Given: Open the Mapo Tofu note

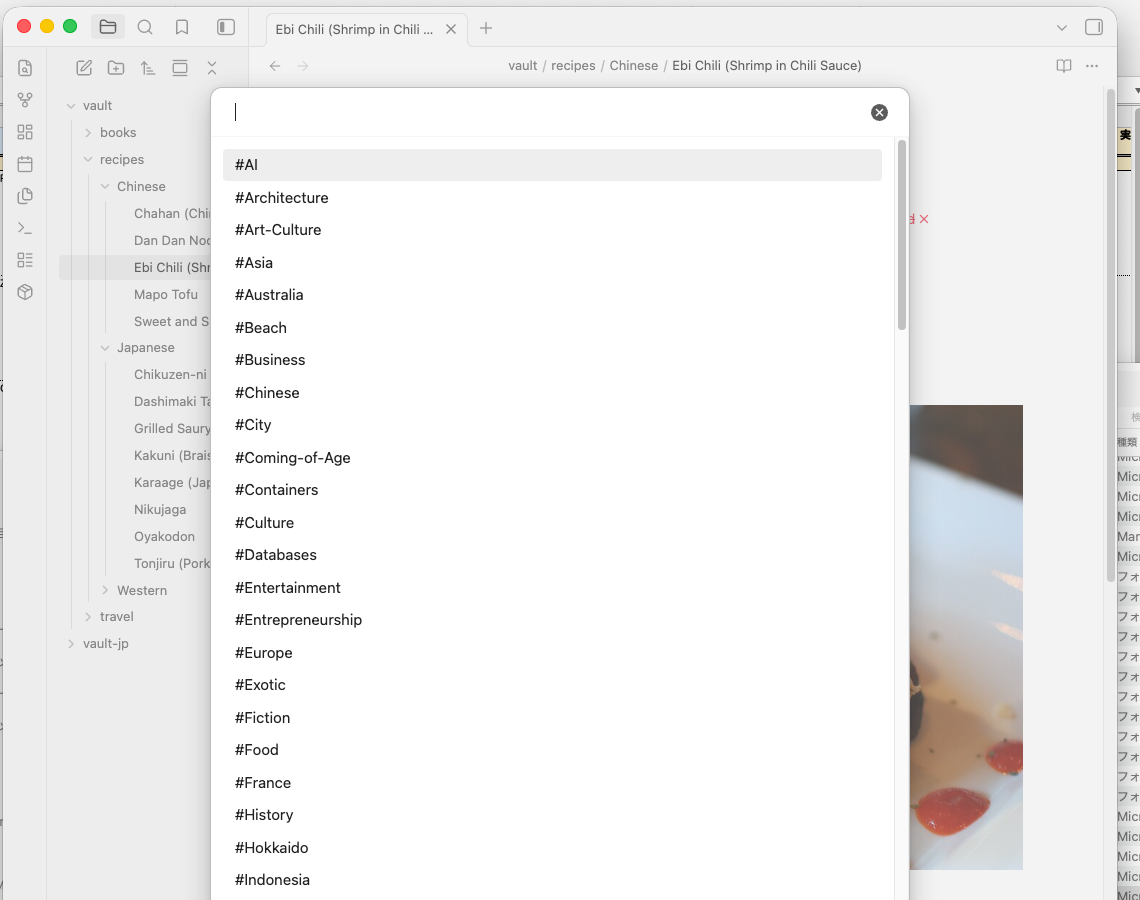Looking at the screenshot, I should [x=166, y=294].
